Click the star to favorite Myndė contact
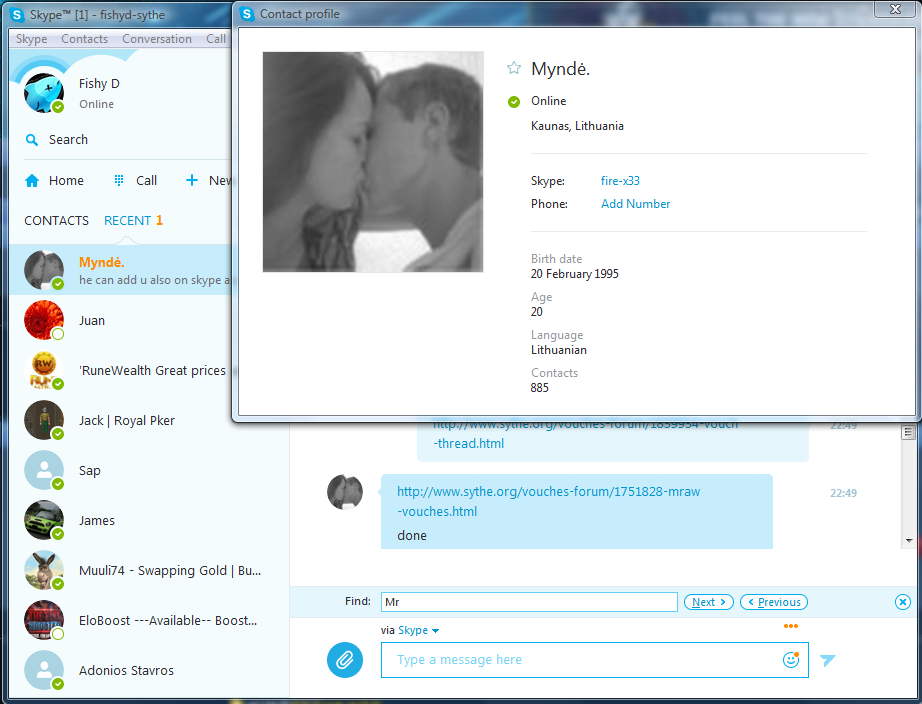This screenshot has width=922, height=704. [514, 68]
